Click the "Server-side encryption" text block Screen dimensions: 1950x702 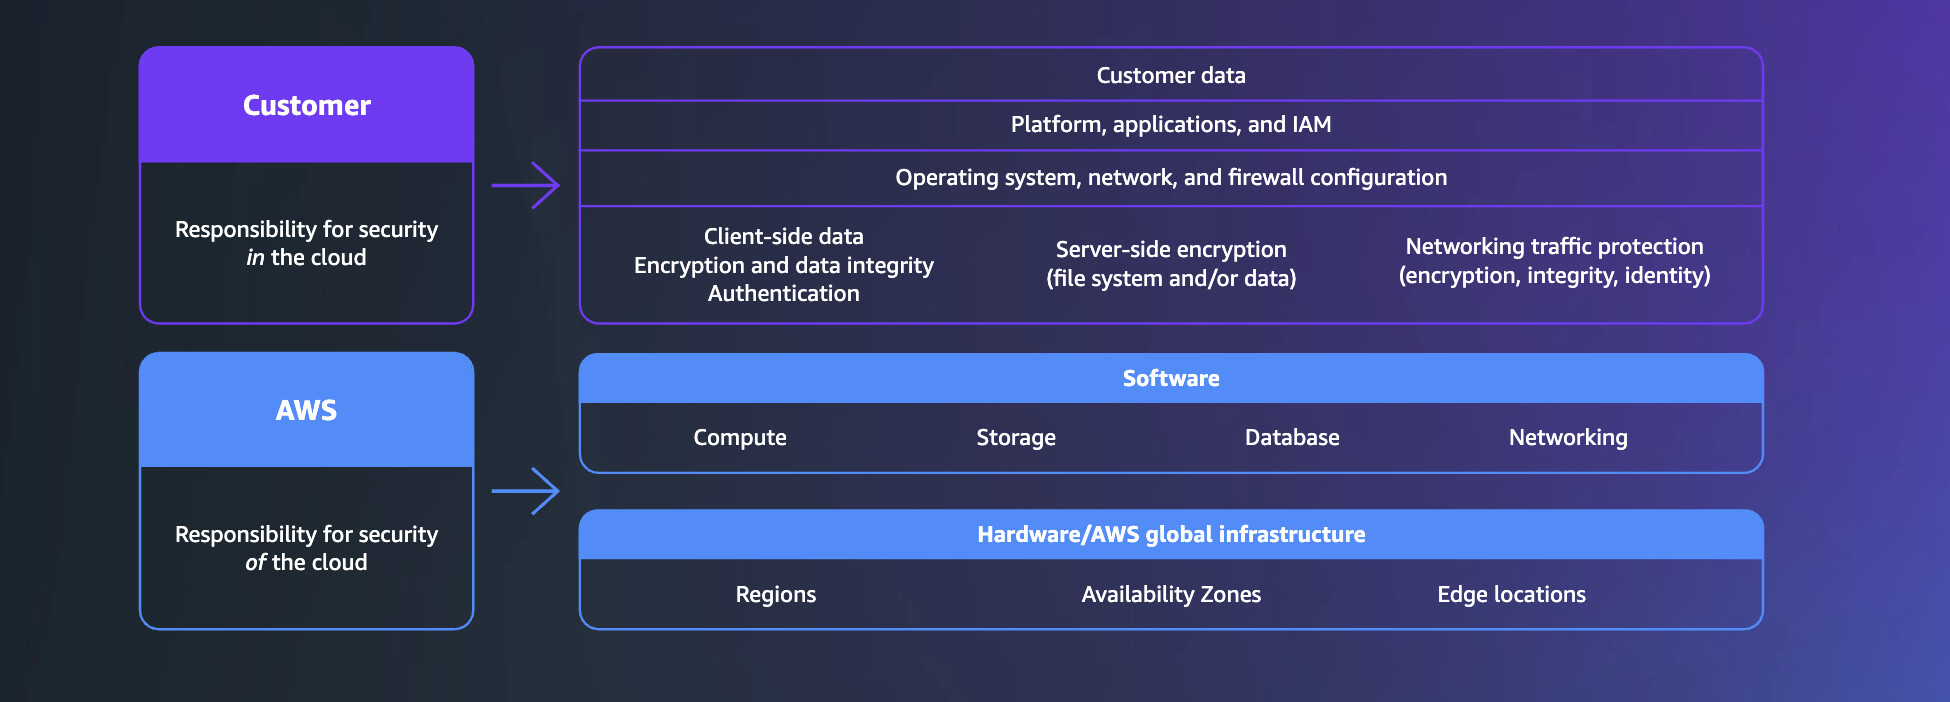[x=1171, y=264]
